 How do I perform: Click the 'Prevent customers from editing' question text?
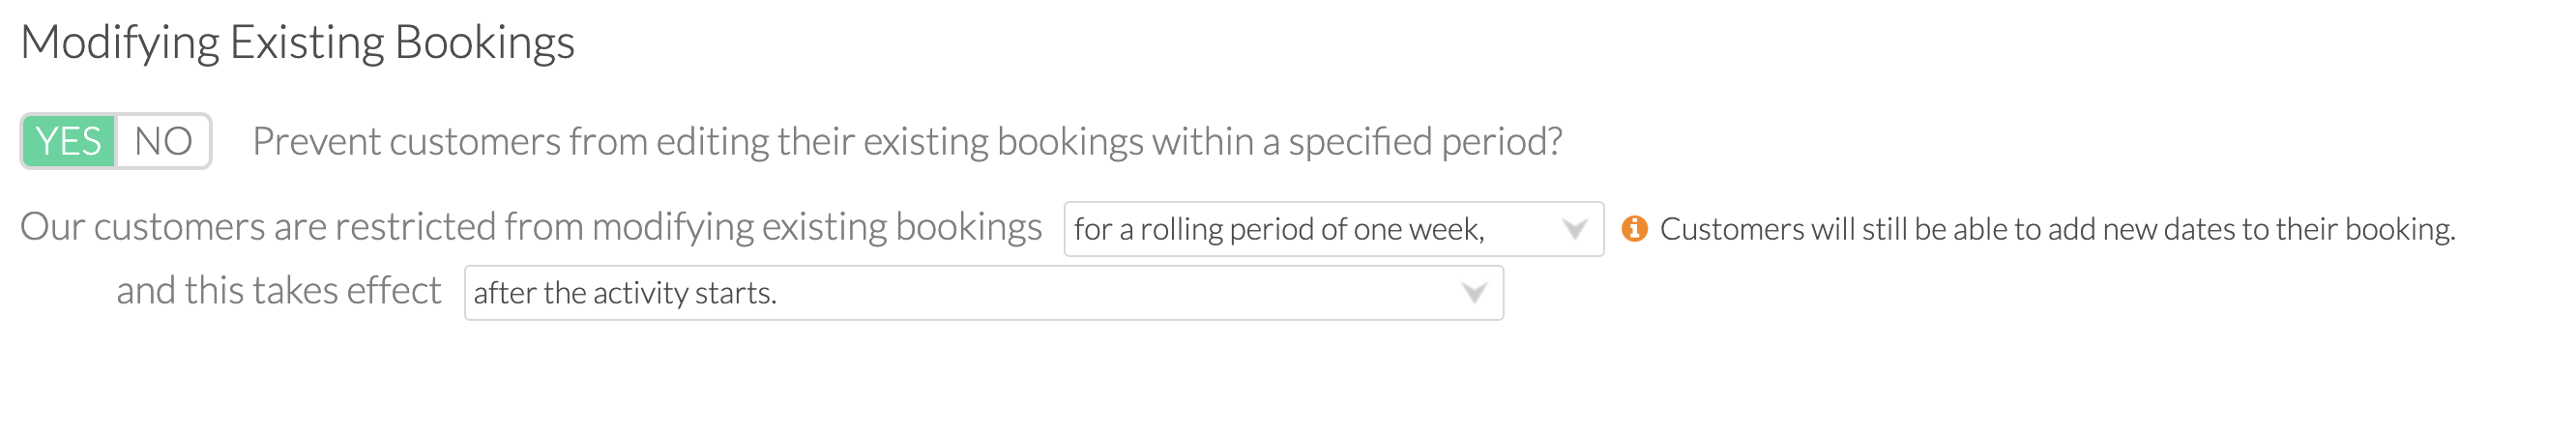coord(907,142)
